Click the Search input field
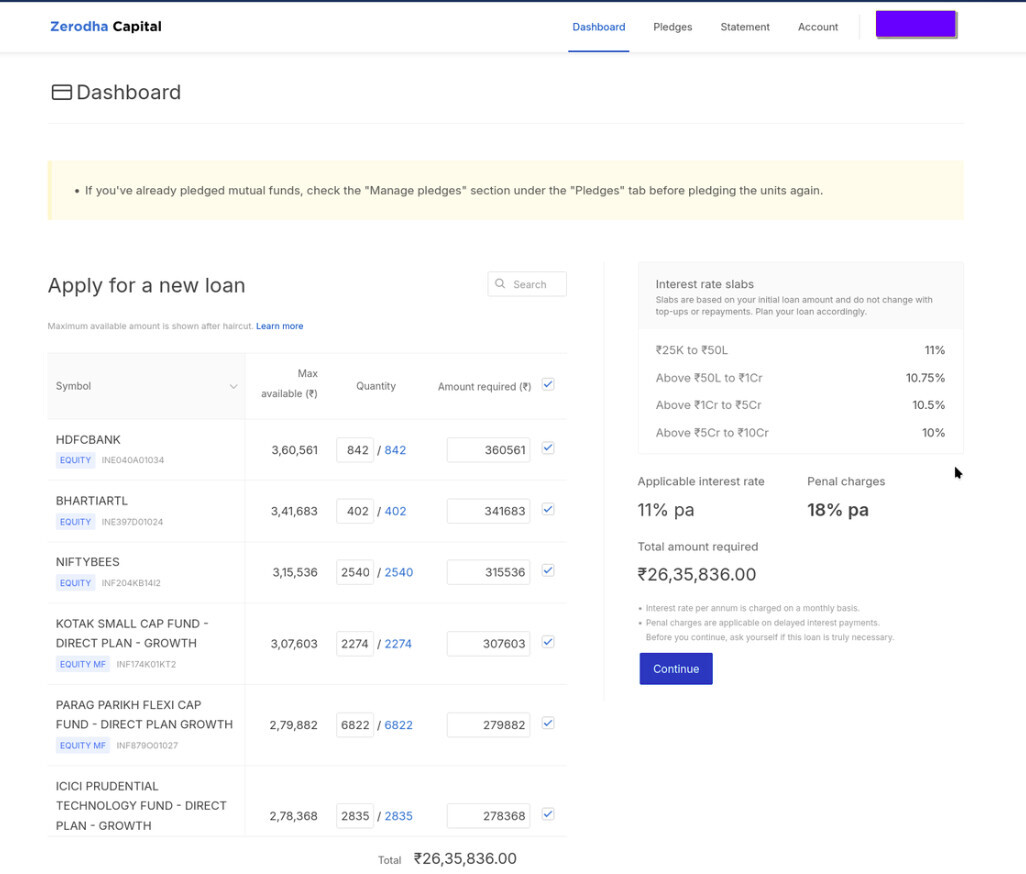The height and width of the screenshot is (874, 1026). 537,284
